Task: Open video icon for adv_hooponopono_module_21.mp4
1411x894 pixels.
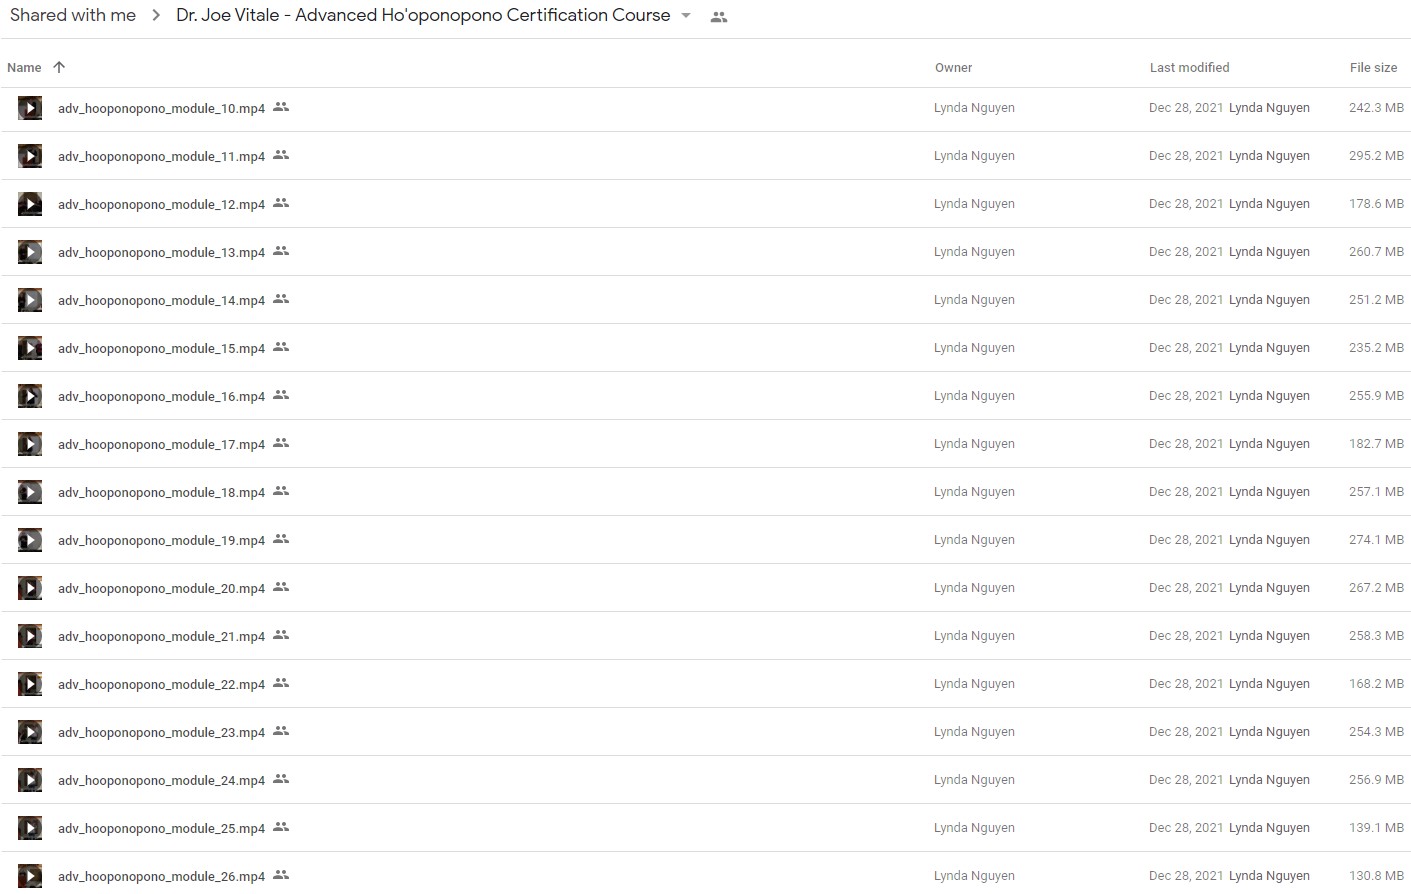Action: 30,636
